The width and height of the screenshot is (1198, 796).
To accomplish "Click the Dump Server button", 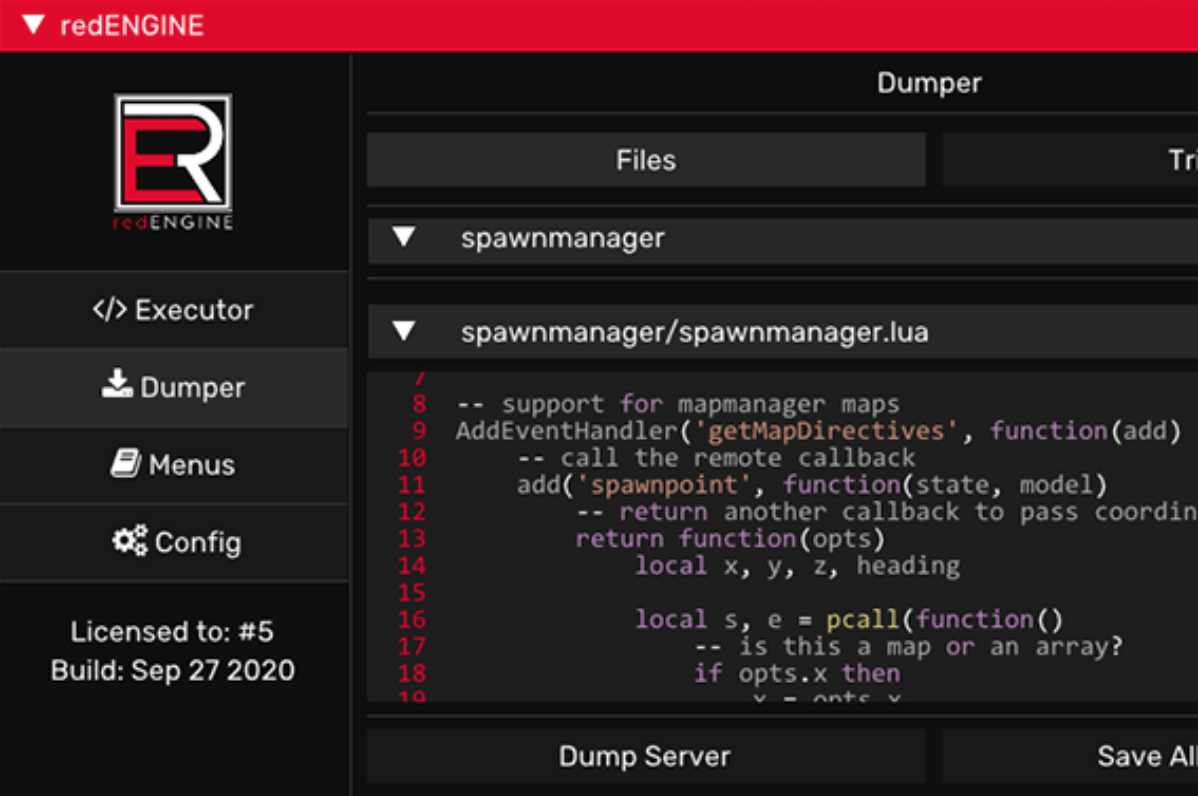I will 646,756.
